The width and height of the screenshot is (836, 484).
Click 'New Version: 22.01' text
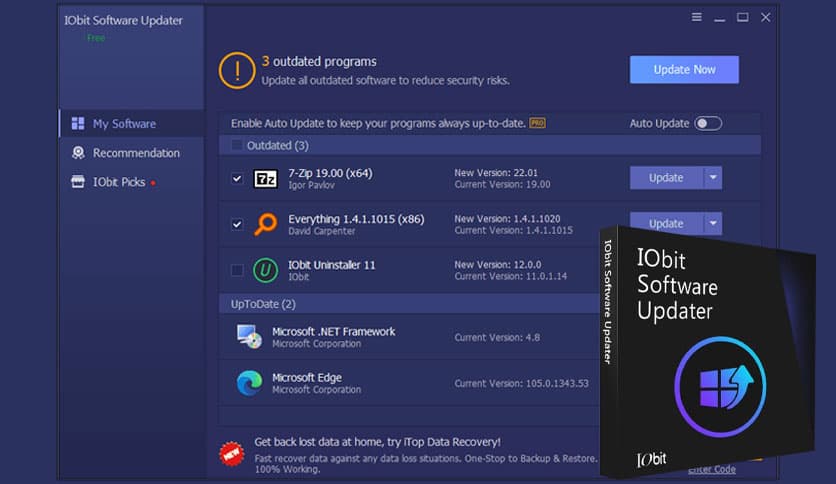coord(496,173)
